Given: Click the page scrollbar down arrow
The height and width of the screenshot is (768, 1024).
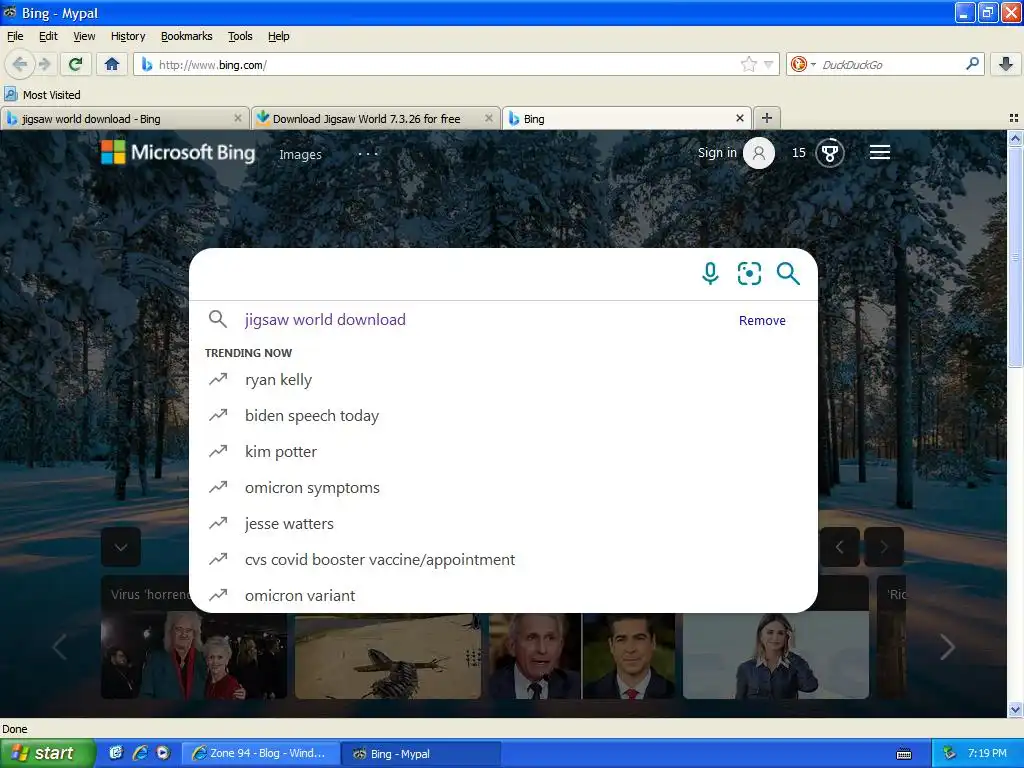Looking at the screenshot, I should pos(1015,710).
